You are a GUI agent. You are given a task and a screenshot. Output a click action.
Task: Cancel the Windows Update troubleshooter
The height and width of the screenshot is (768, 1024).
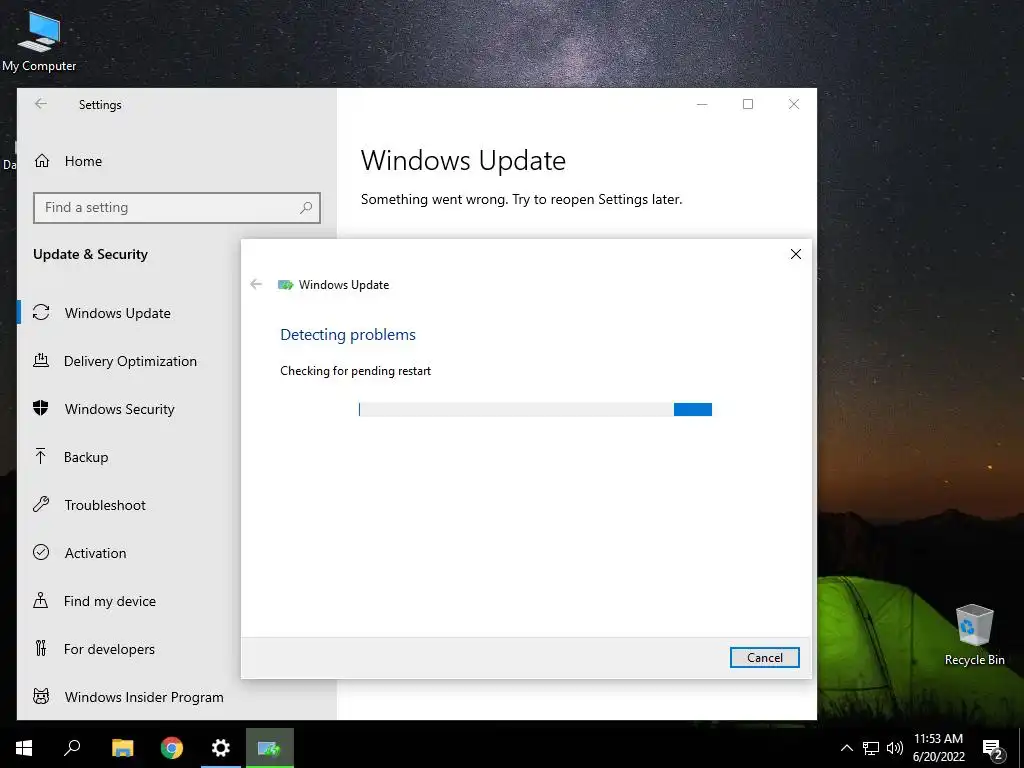pyautogui.click(x=764, y=657)
